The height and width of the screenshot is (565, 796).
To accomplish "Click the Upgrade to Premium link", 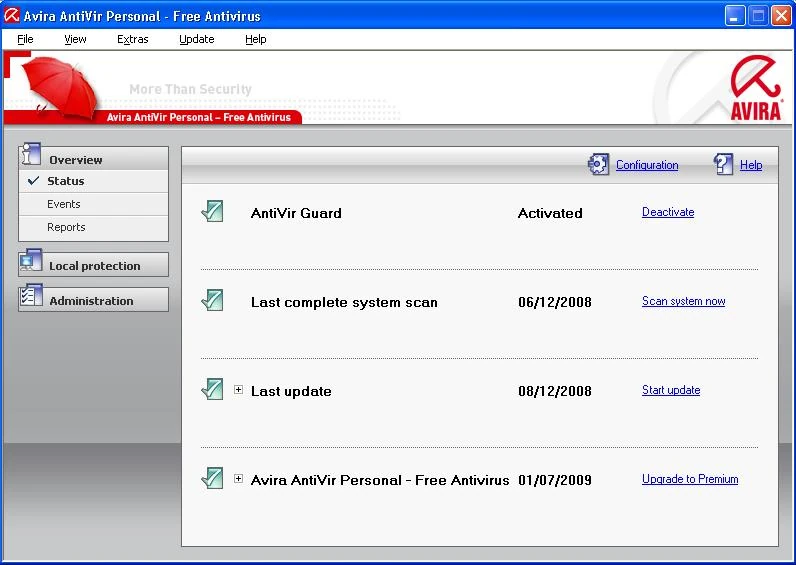I will (689, 479).
